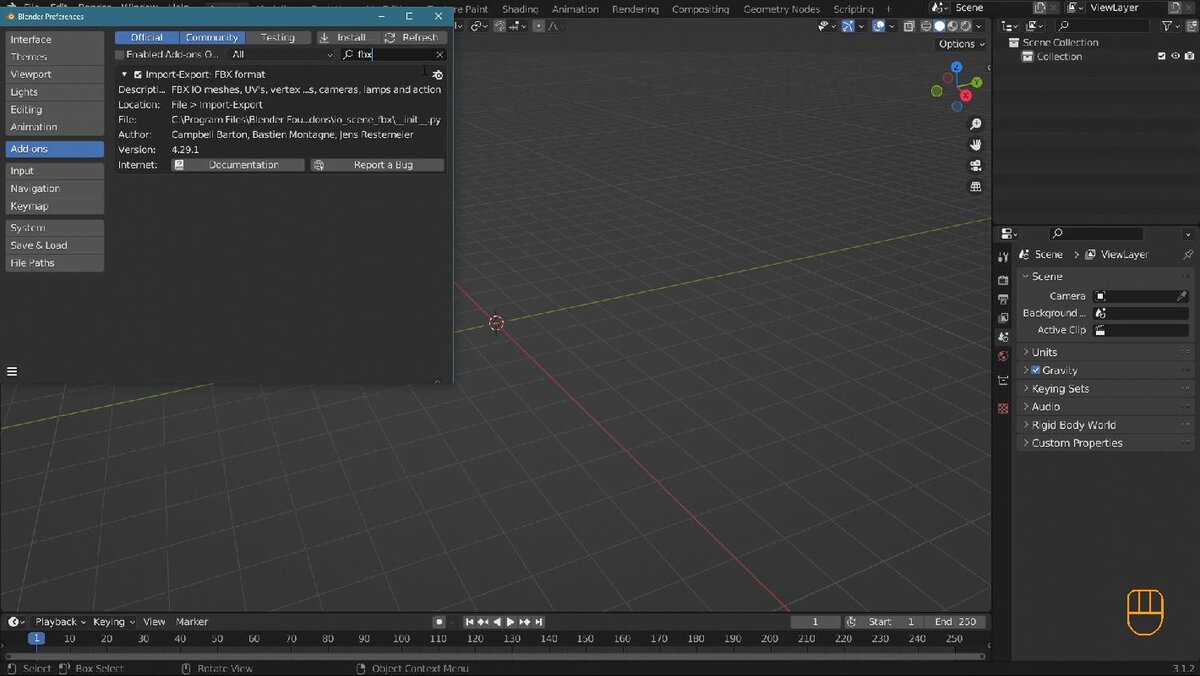Image resolution: width=1200 pixels, height=676 pixels.
Task: Pin the properties editor with pin icon
Action: [1187, 255]
